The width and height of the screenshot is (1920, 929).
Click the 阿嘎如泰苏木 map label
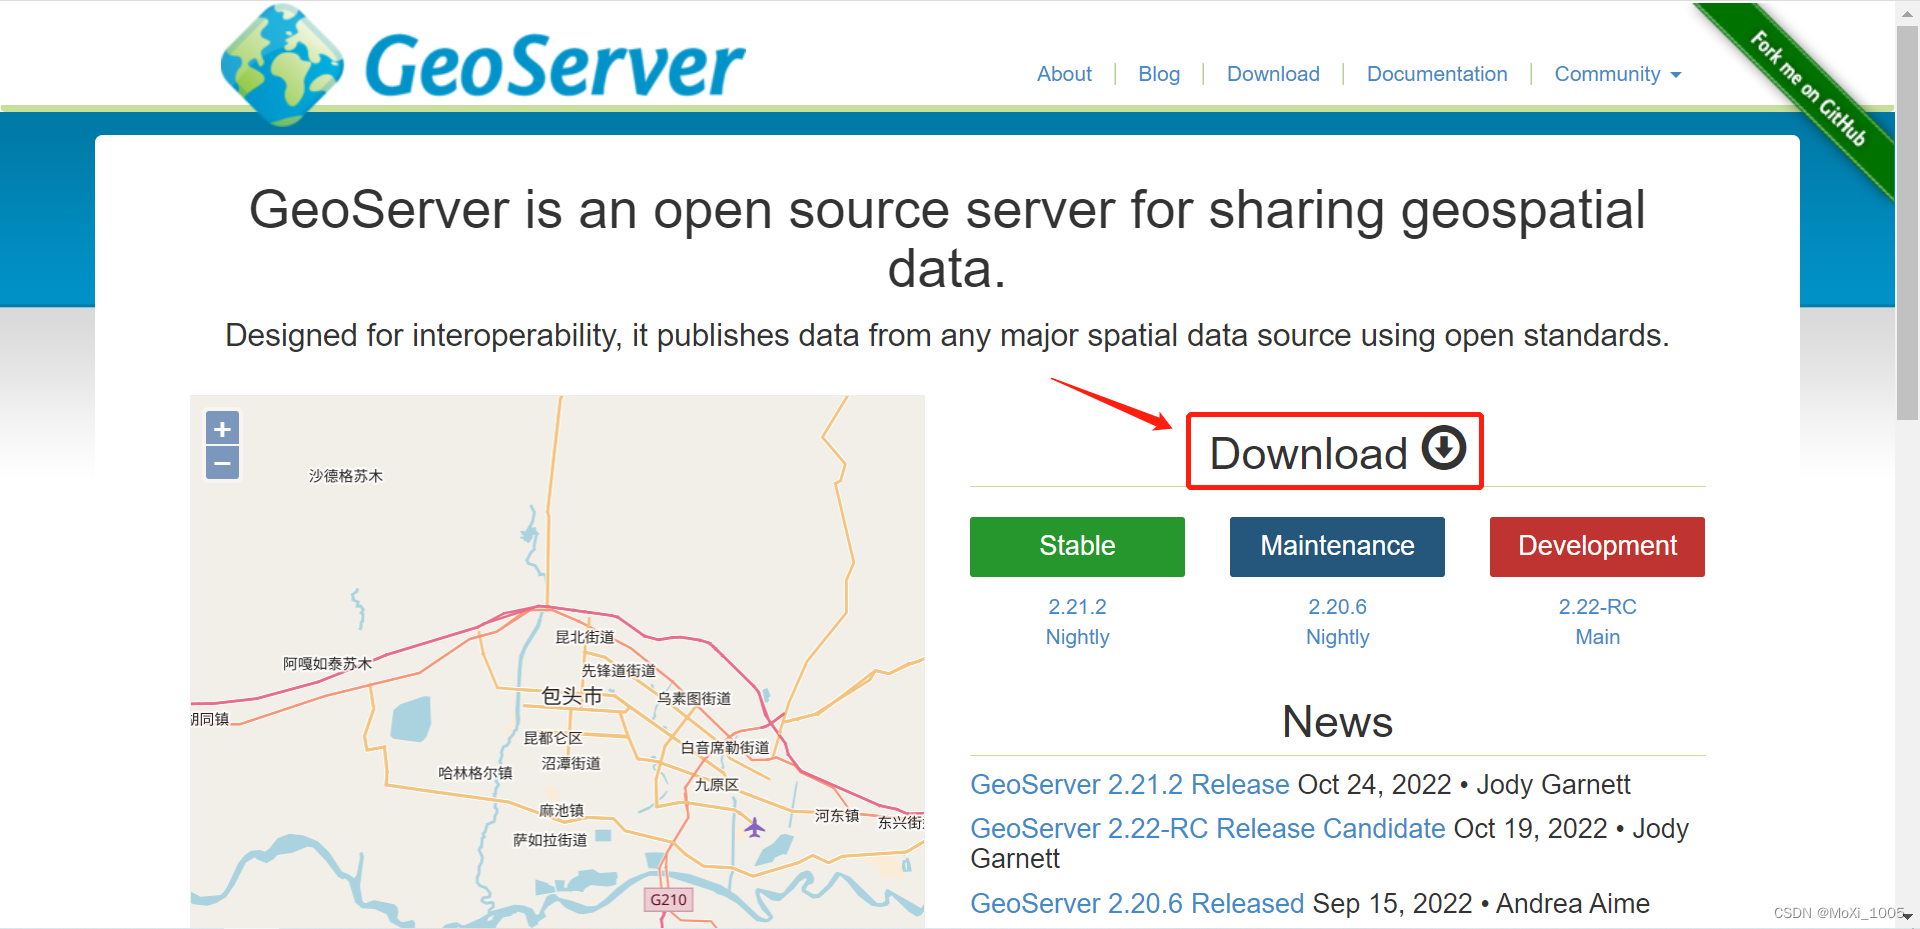tap(327, 663)
